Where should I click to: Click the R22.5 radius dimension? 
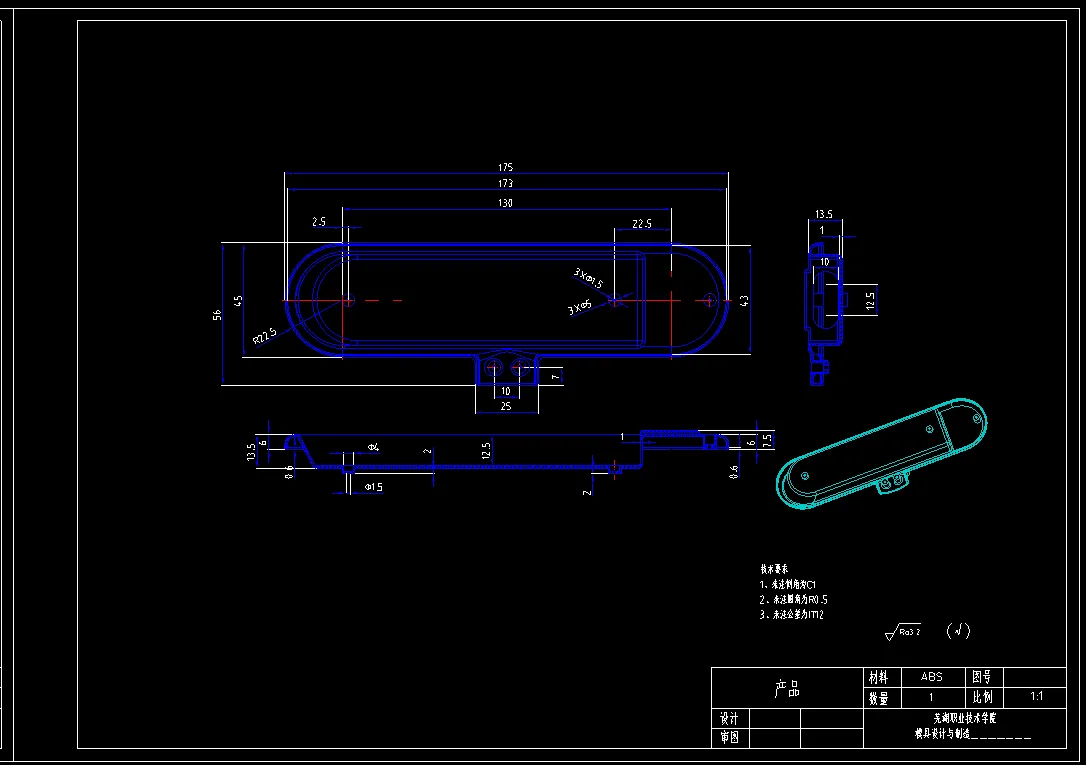point(265,336)
